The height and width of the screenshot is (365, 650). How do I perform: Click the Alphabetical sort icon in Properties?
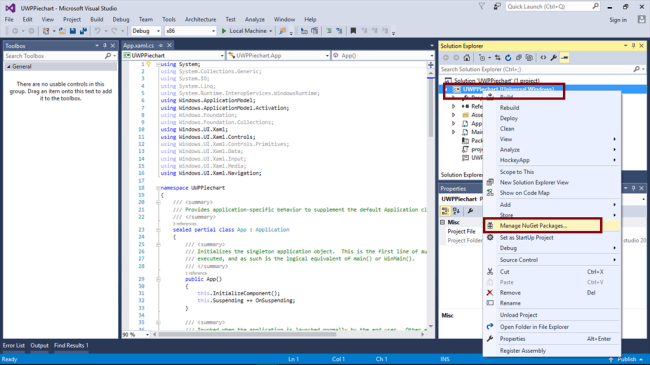point(456,211)
